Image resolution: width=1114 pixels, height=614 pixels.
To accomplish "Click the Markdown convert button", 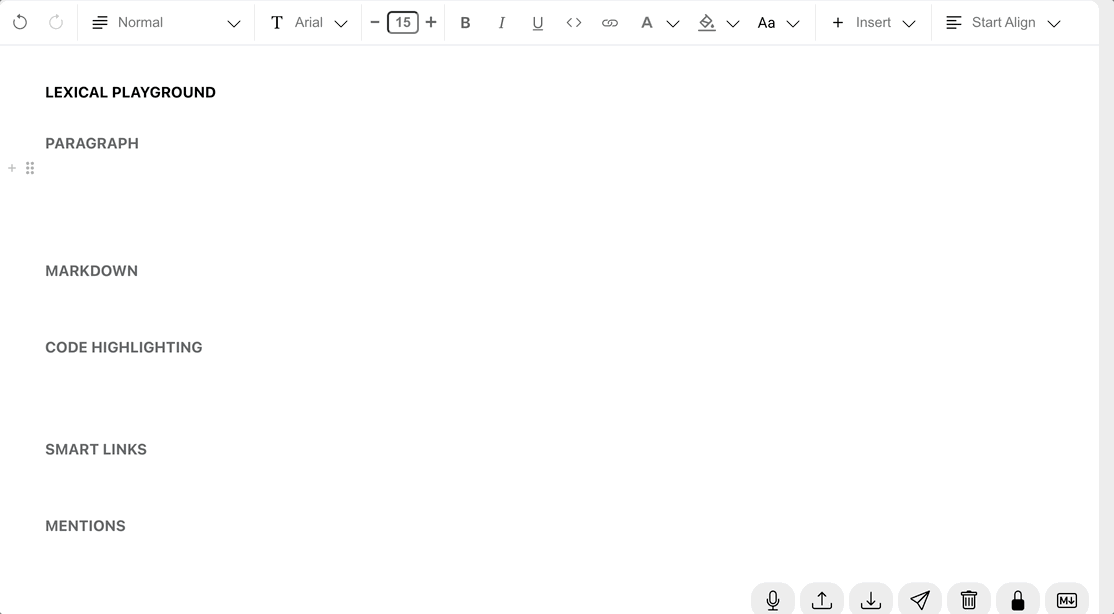I will pyautogui.click(x=1066, y=600).
